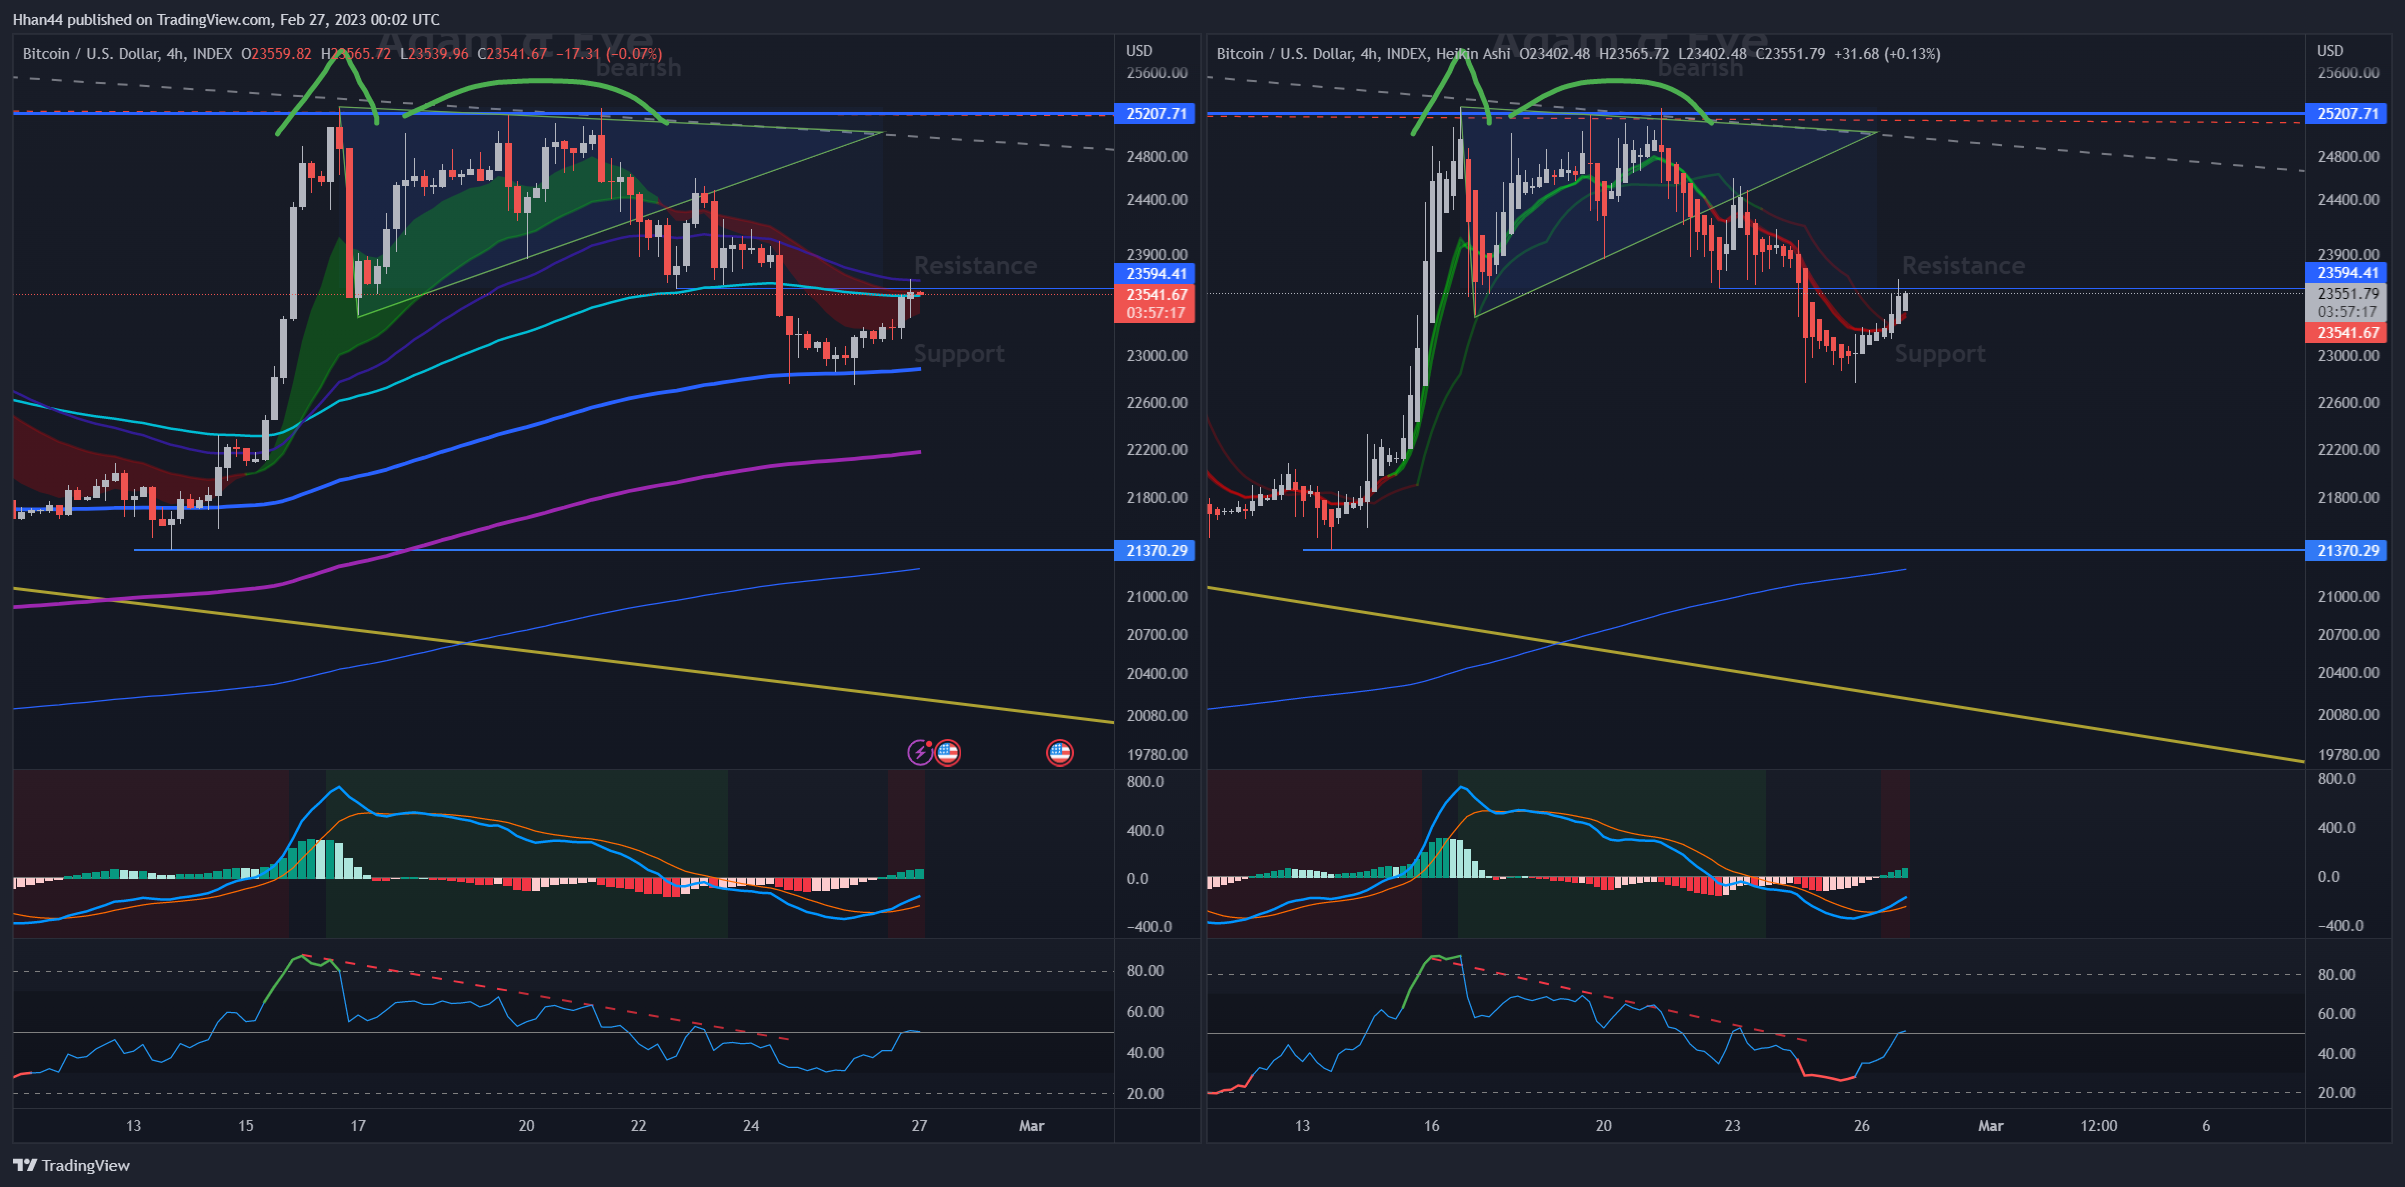Click the '16' date on the right time axis

click(1432, 1126)
